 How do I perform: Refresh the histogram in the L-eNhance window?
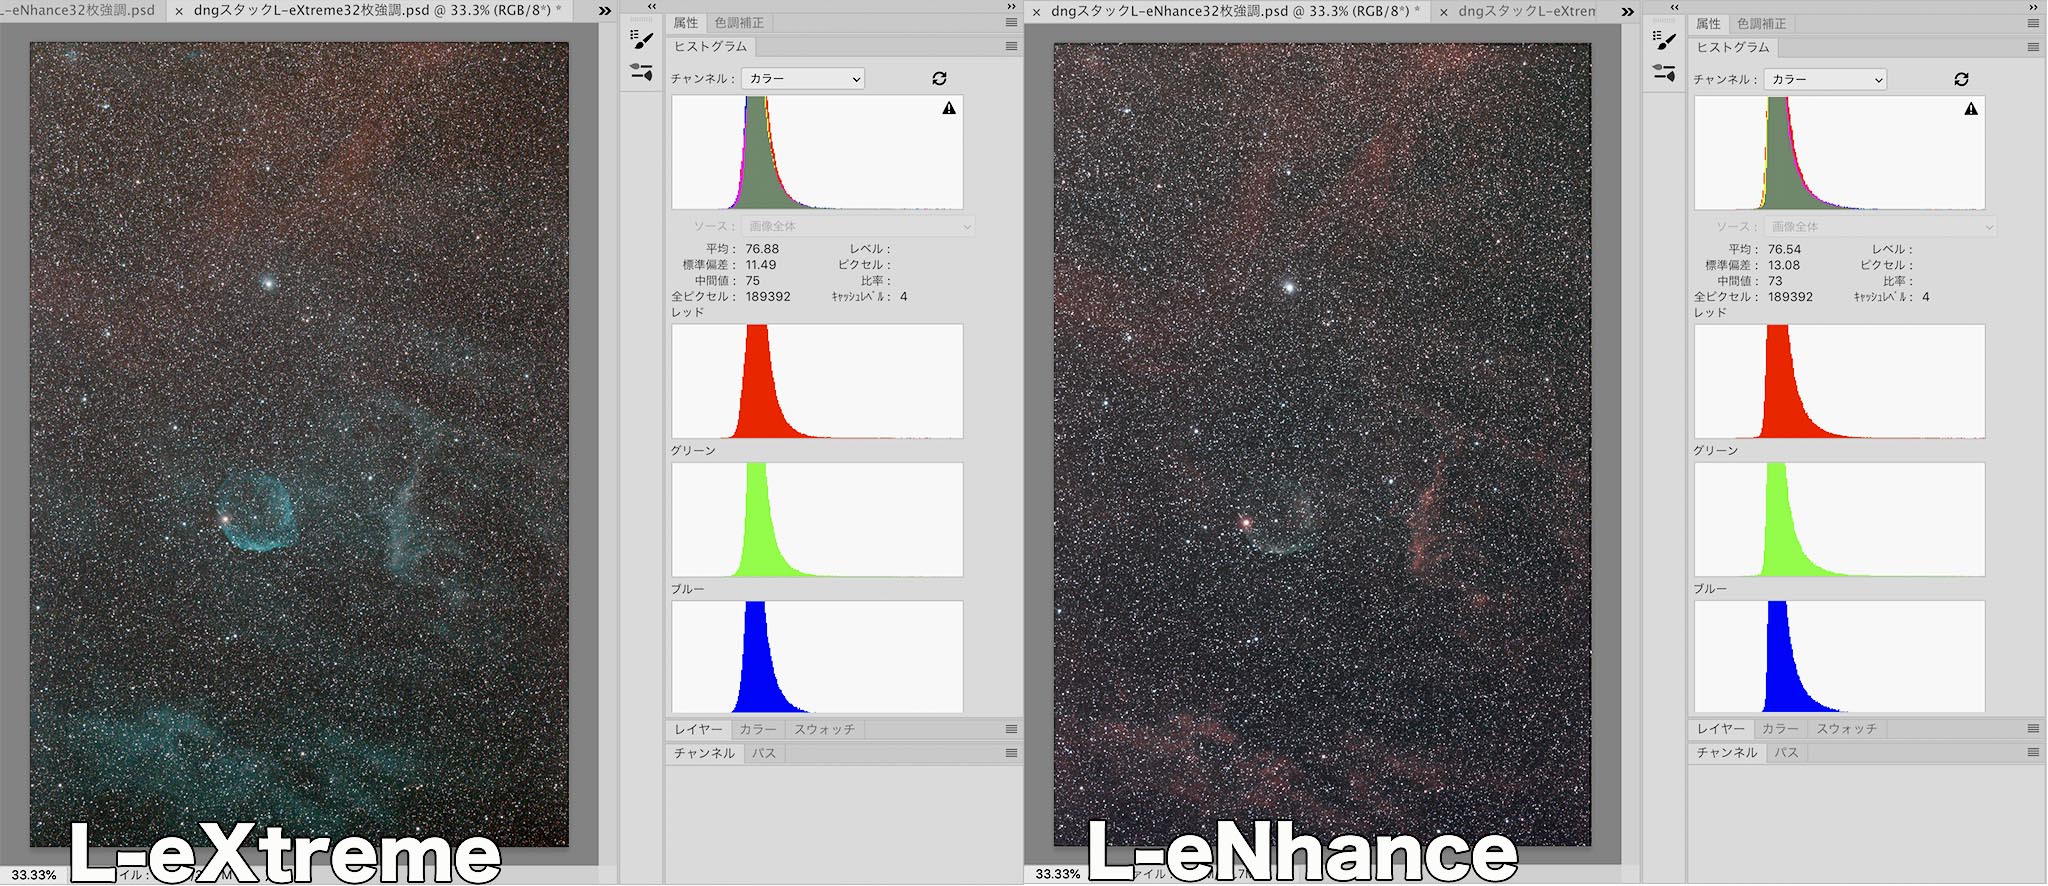[1961, 79]
